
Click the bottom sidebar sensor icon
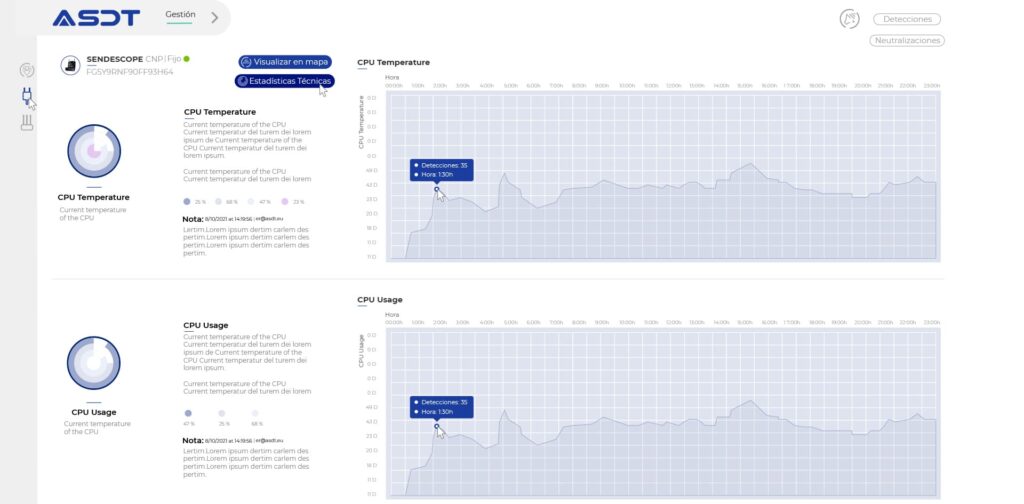click(28, 123)
